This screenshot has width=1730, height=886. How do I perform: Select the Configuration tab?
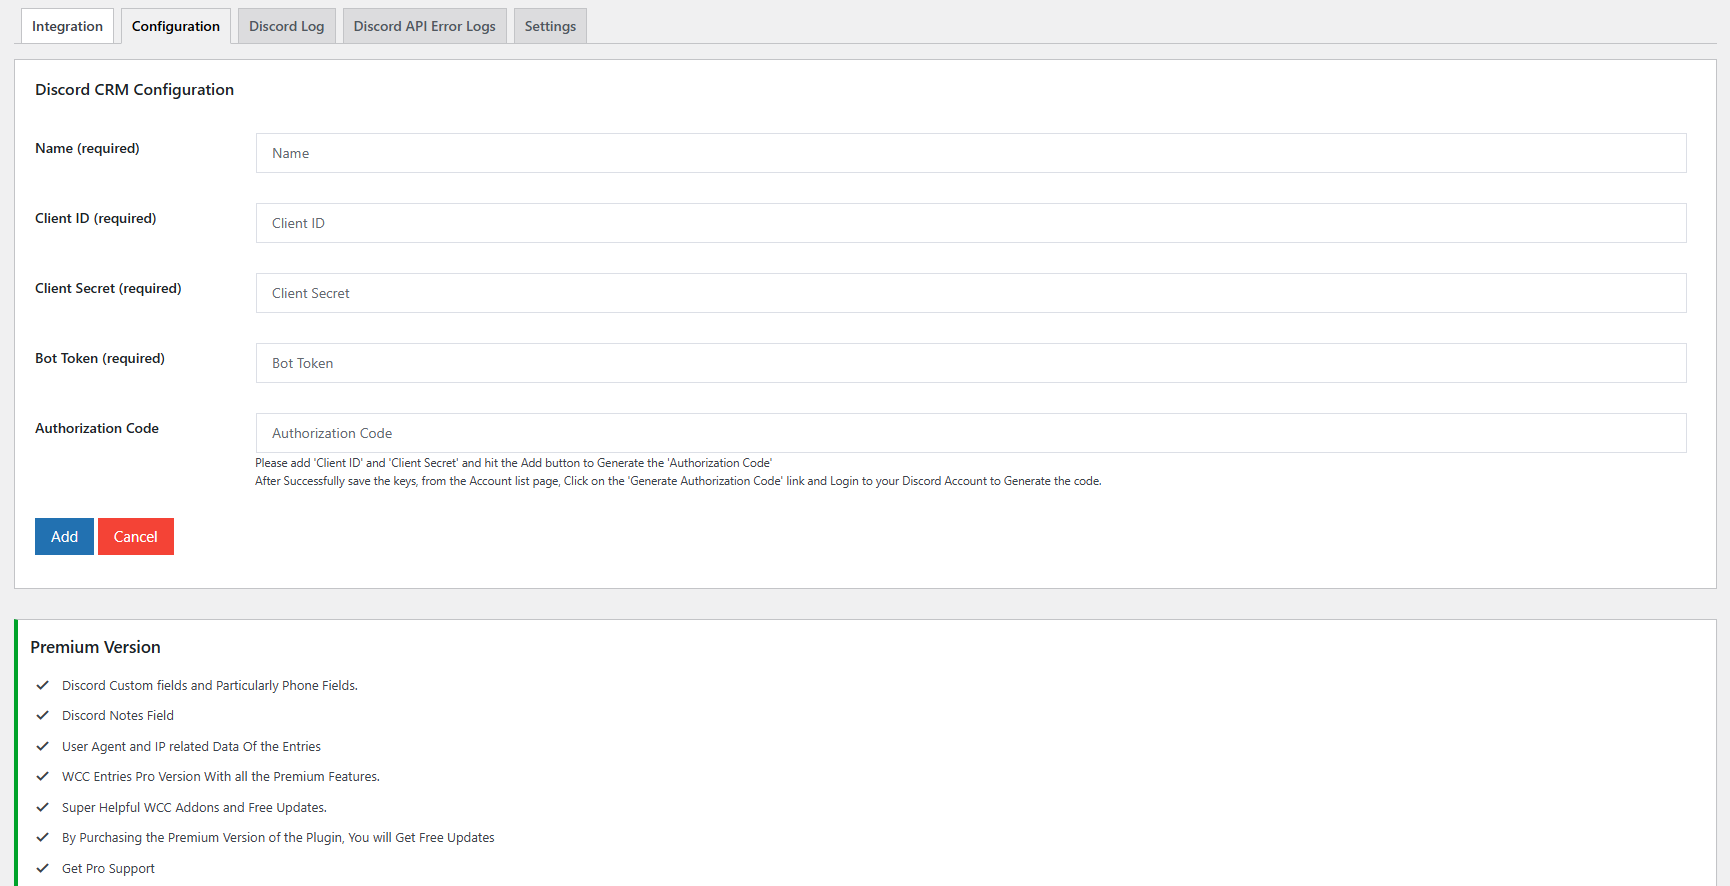tap(176, 26)
